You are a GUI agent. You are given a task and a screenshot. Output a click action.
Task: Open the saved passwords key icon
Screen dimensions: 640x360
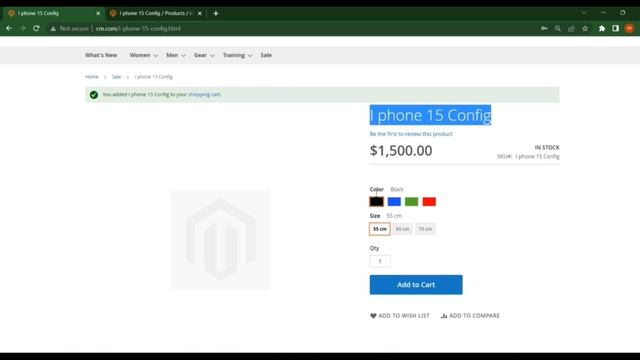[x=544, y=29]
